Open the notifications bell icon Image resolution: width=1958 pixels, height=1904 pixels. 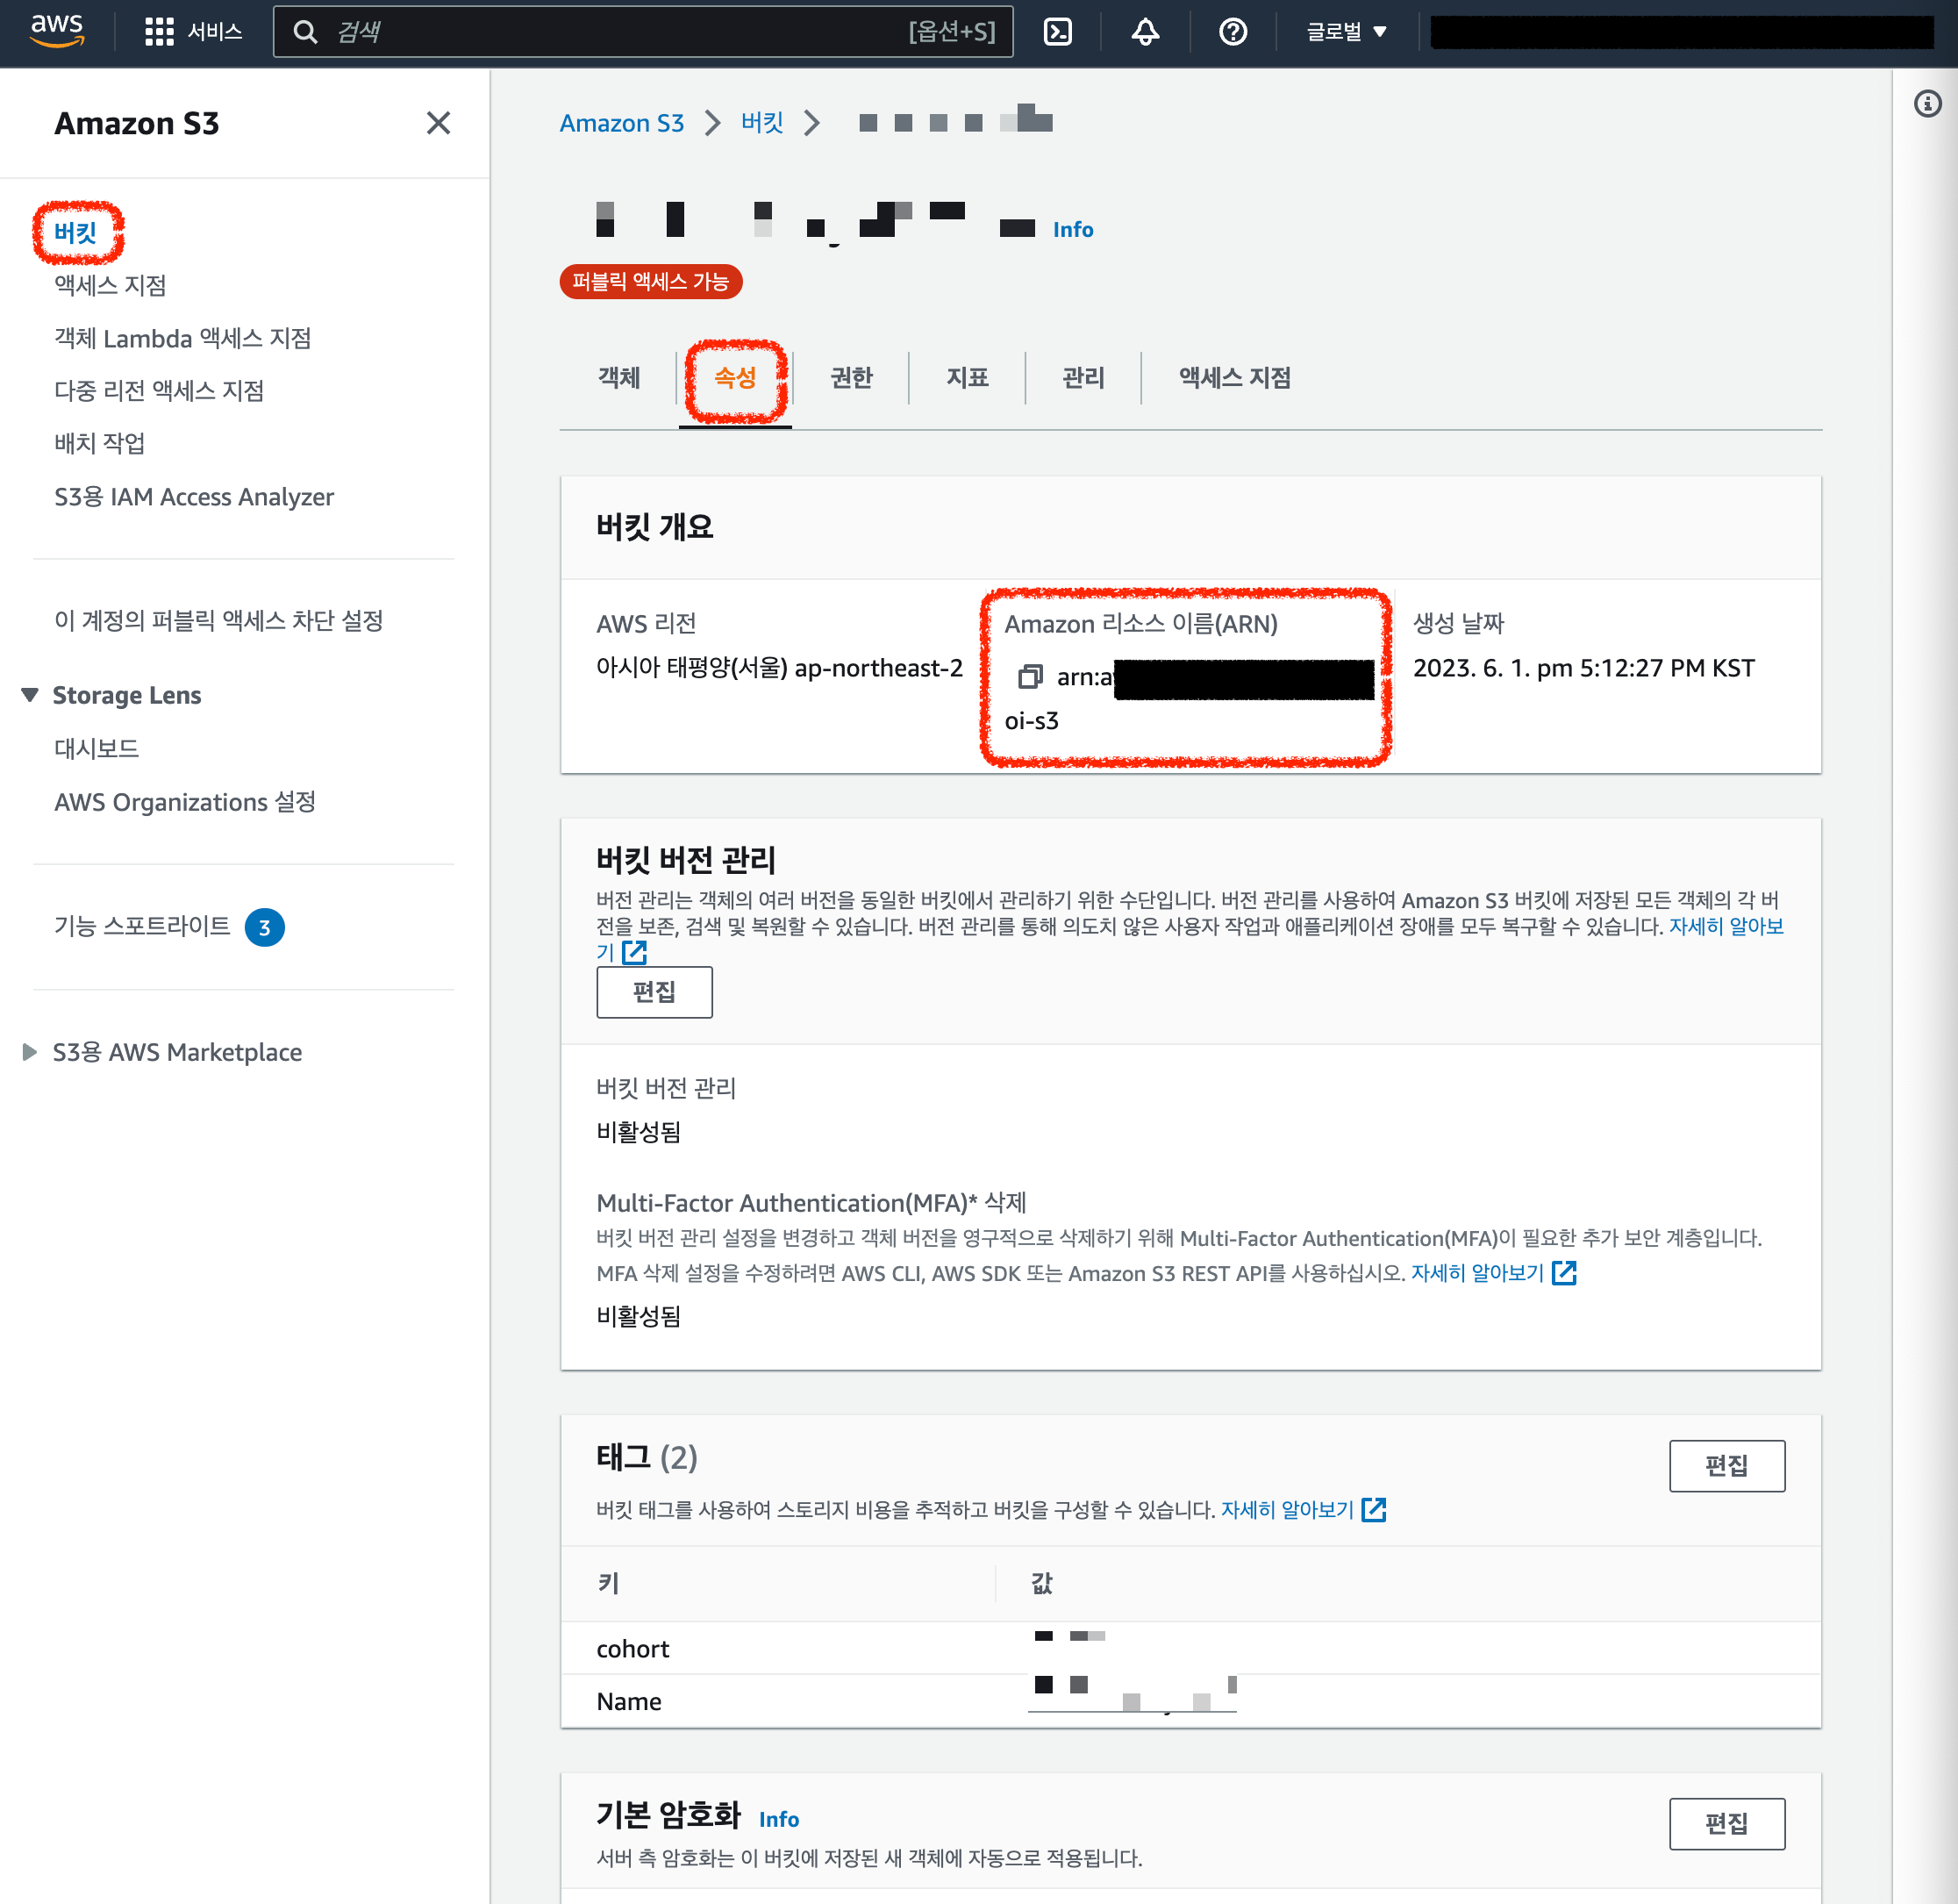pyautogui.click(x=1145, y=32)
